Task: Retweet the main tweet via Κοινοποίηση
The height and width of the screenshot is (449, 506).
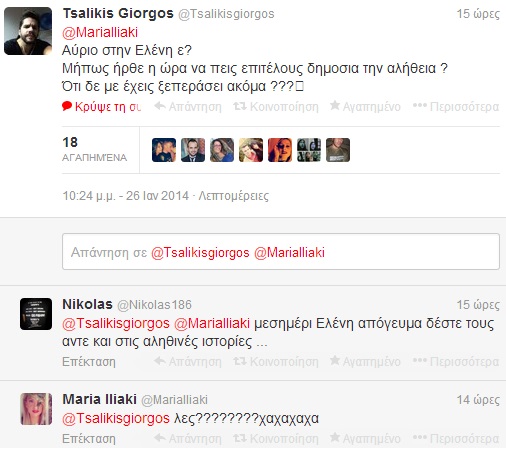Action: pyautogui.click(x=276, y=107)
